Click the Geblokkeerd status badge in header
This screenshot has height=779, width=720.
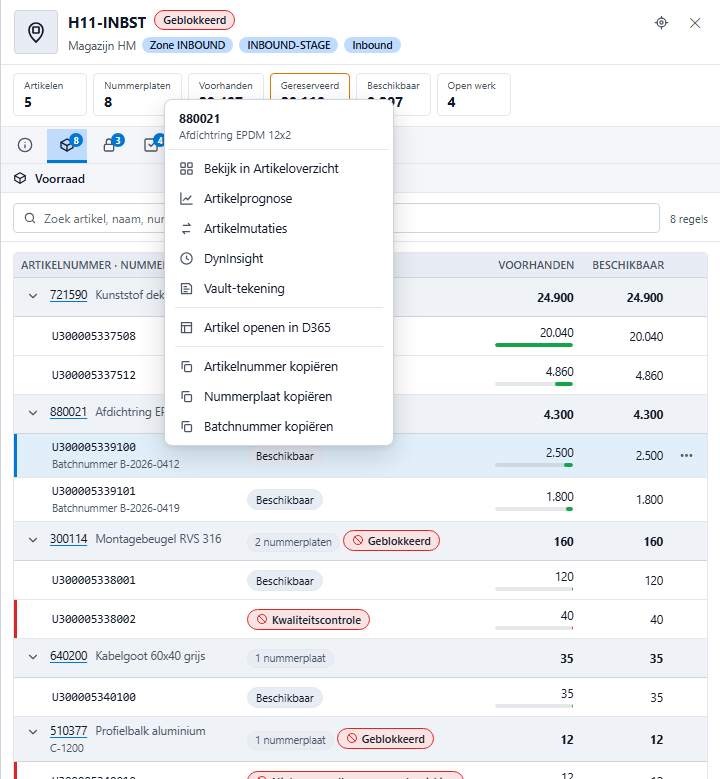(x=194, y=20)
